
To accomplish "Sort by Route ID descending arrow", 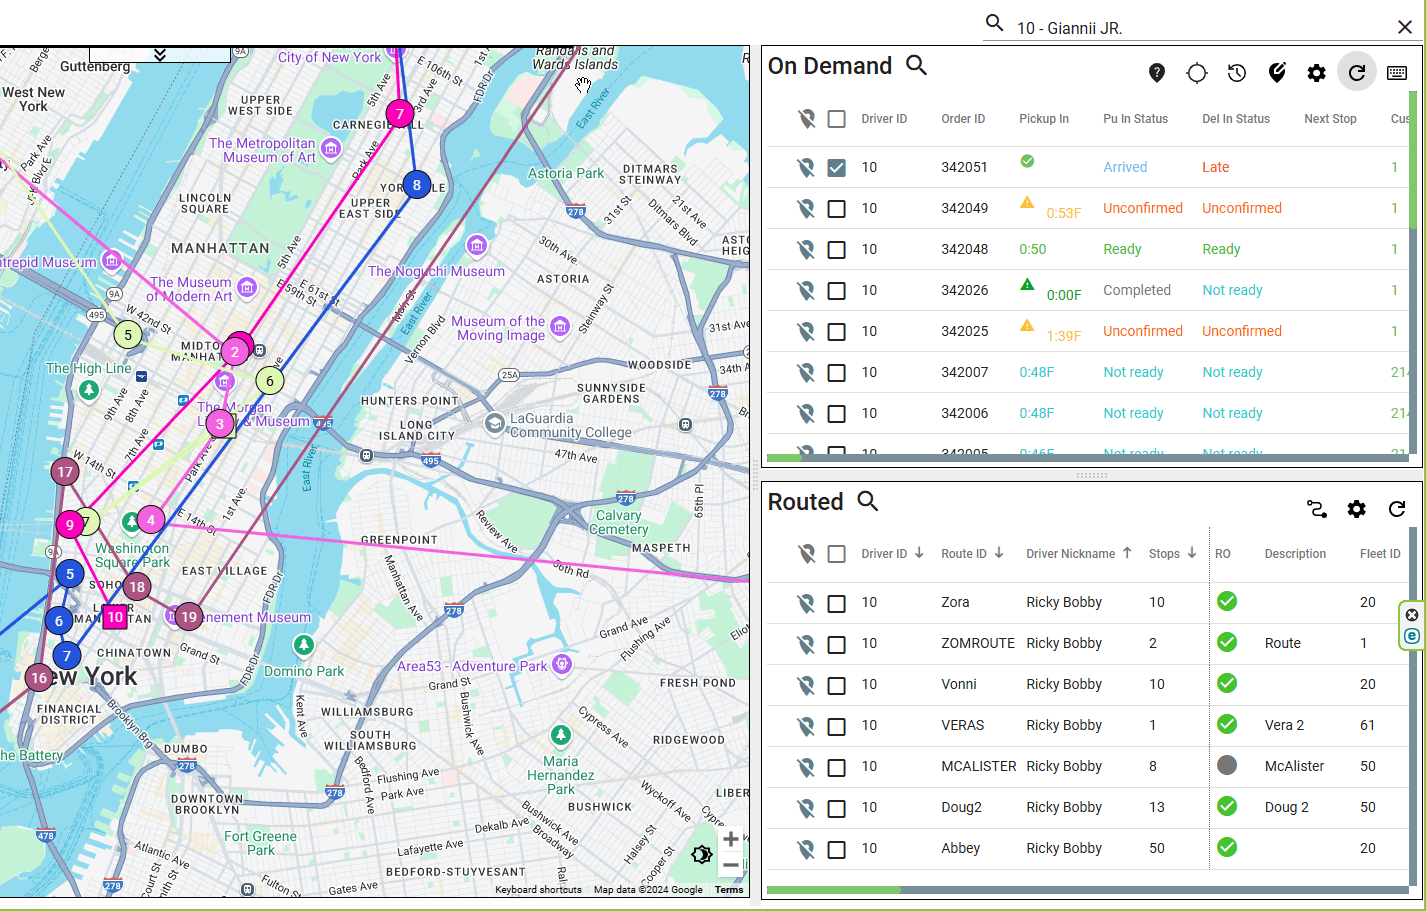I will 998,553.
